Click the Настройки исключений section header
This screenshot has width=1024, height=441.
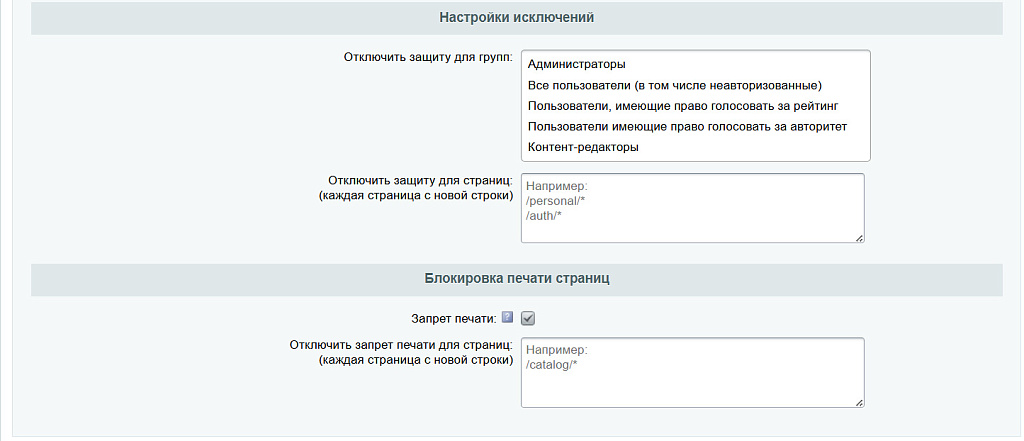pos(517,18)
